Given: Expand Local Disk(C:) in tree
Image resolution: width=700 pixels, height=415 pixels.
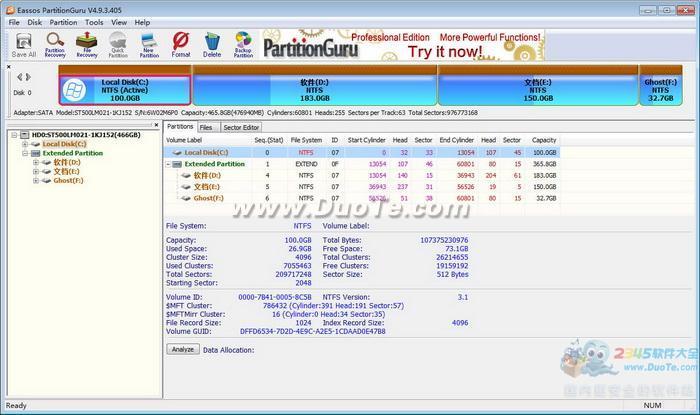Looking at the screenshot, I should 25,144.
